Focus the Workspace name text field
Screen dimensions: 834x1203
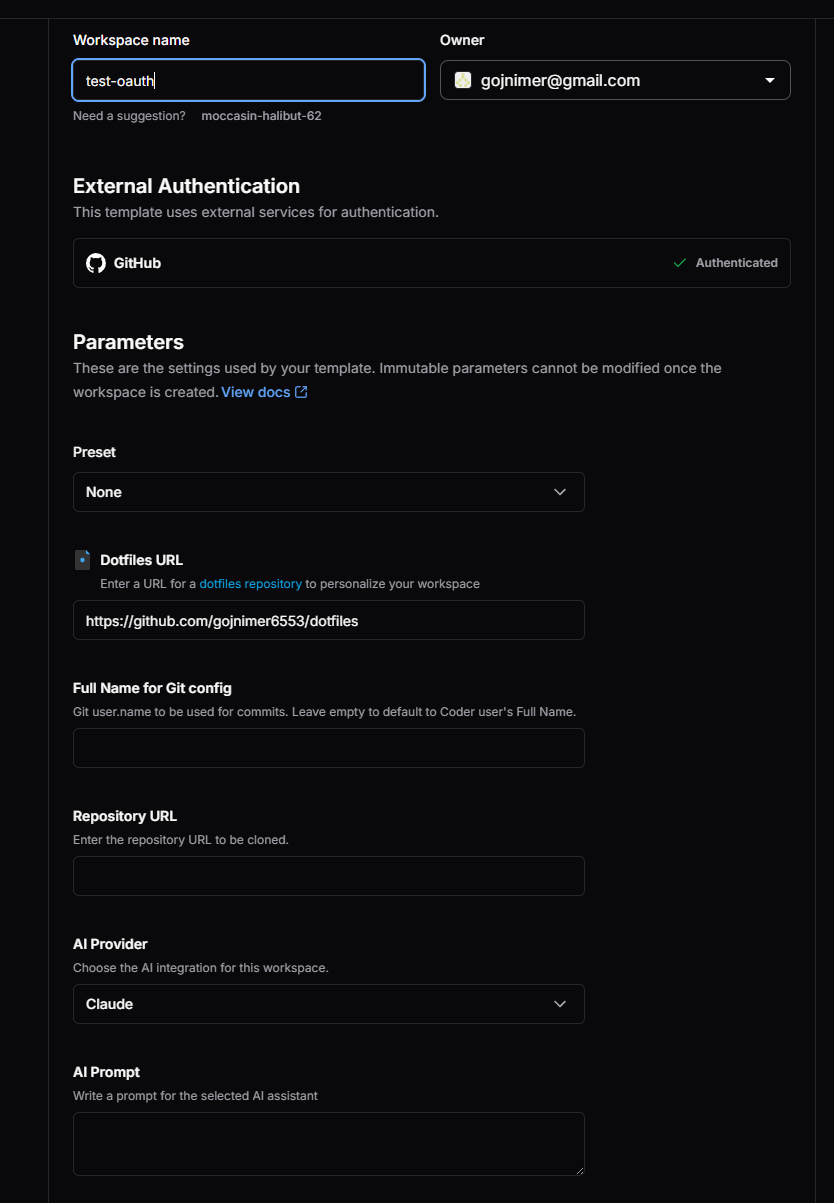tap(248, 80)
